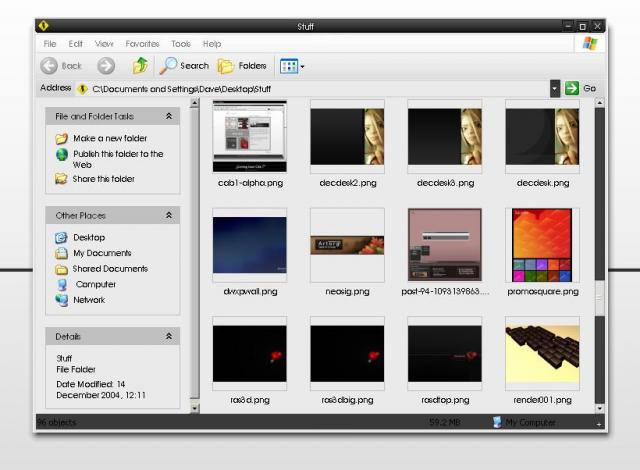Image resolution: width=640 pixels, height=470 pixels.
Task: Select the post-94-1093139863 thumbnail
Action: tap(445, 245)
